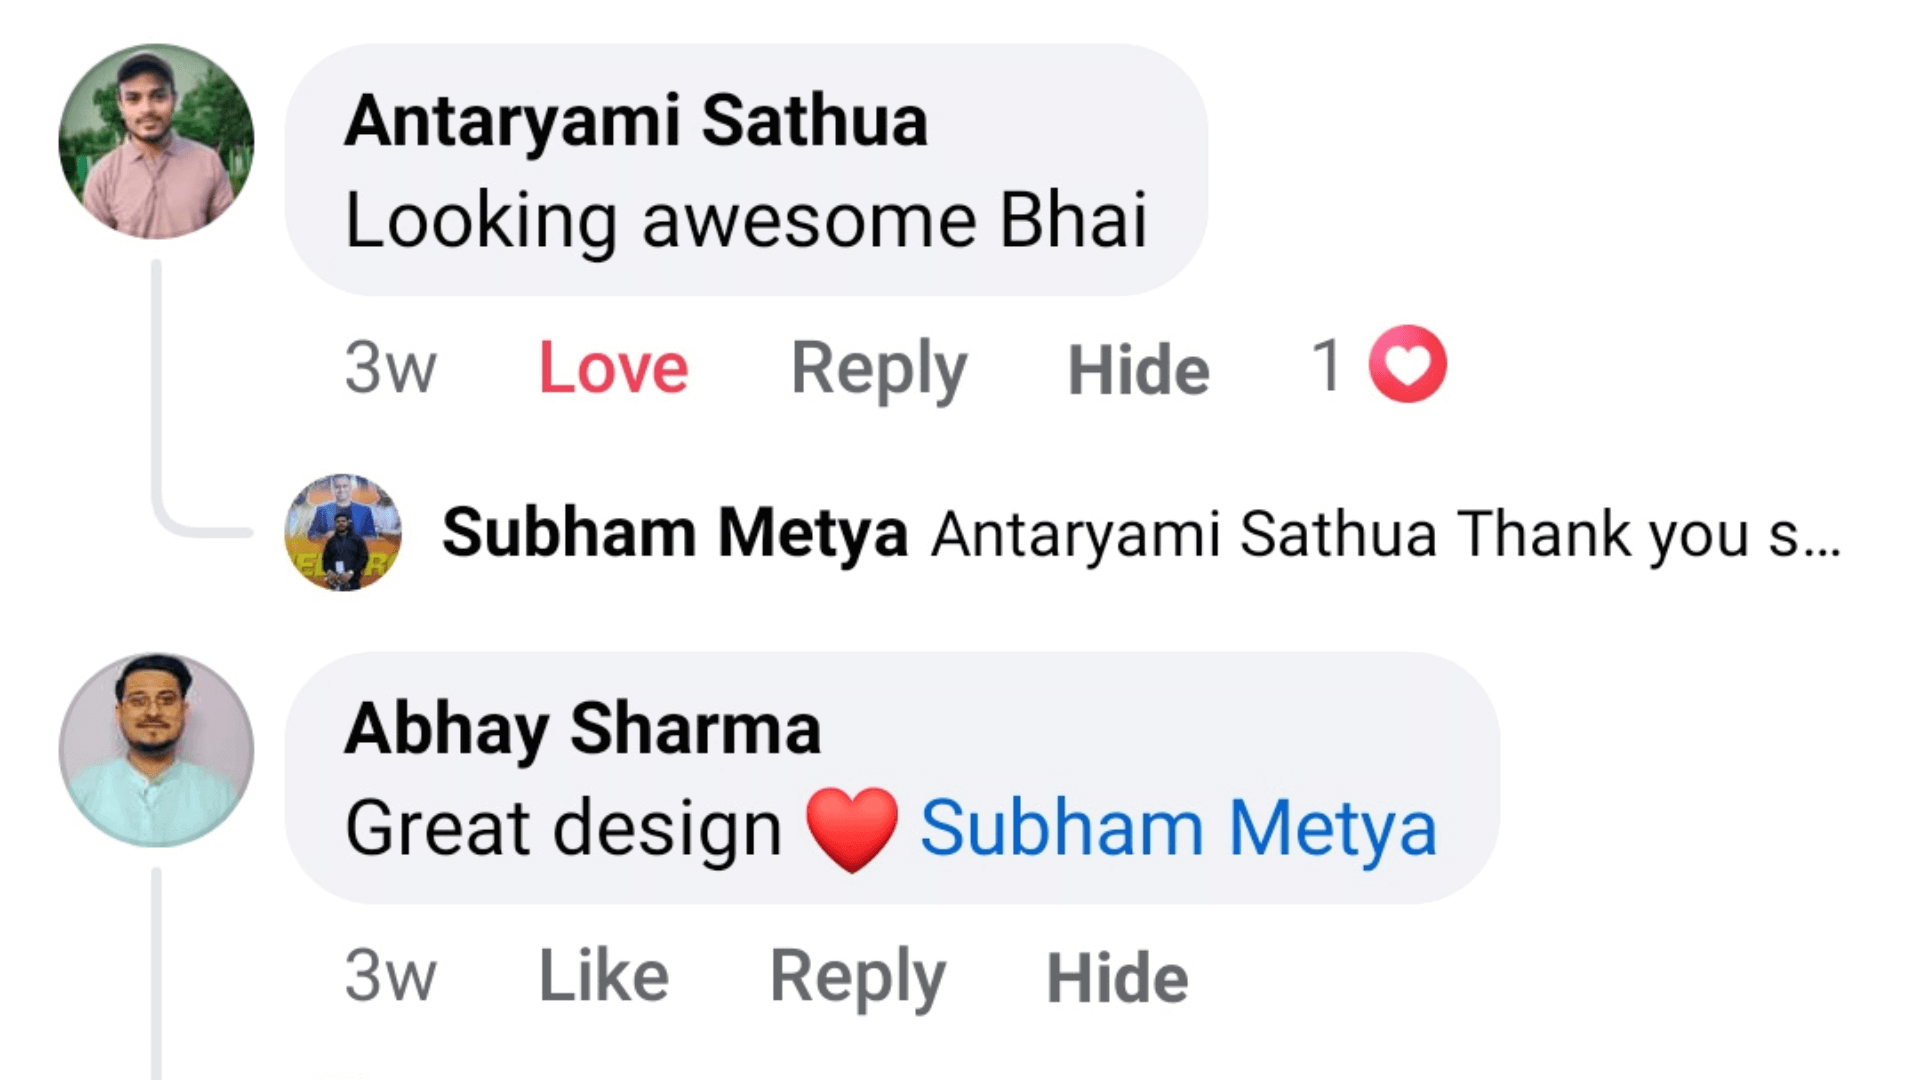Screen dimensions: 1920x1080
Task: View the reaction count on the first comment
Action: click(1327, 365)
